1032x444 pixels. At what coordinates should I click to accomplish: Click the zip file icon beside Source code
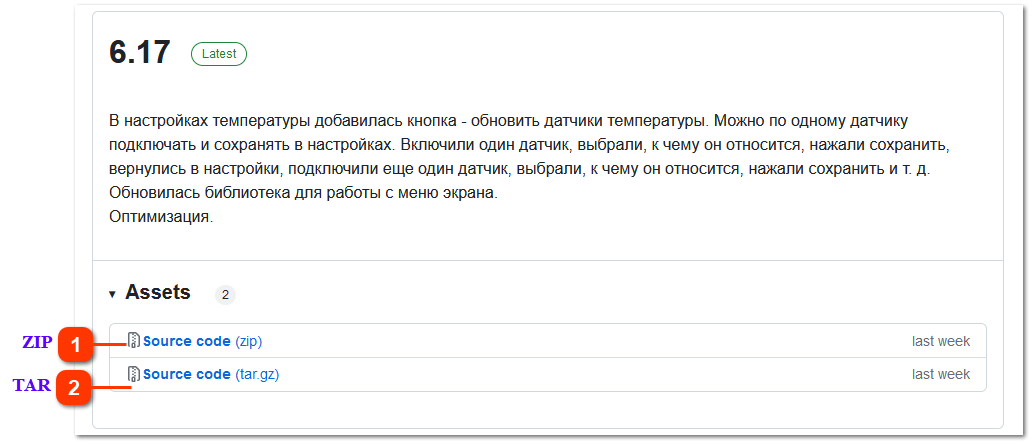click(x=134, y=341)
